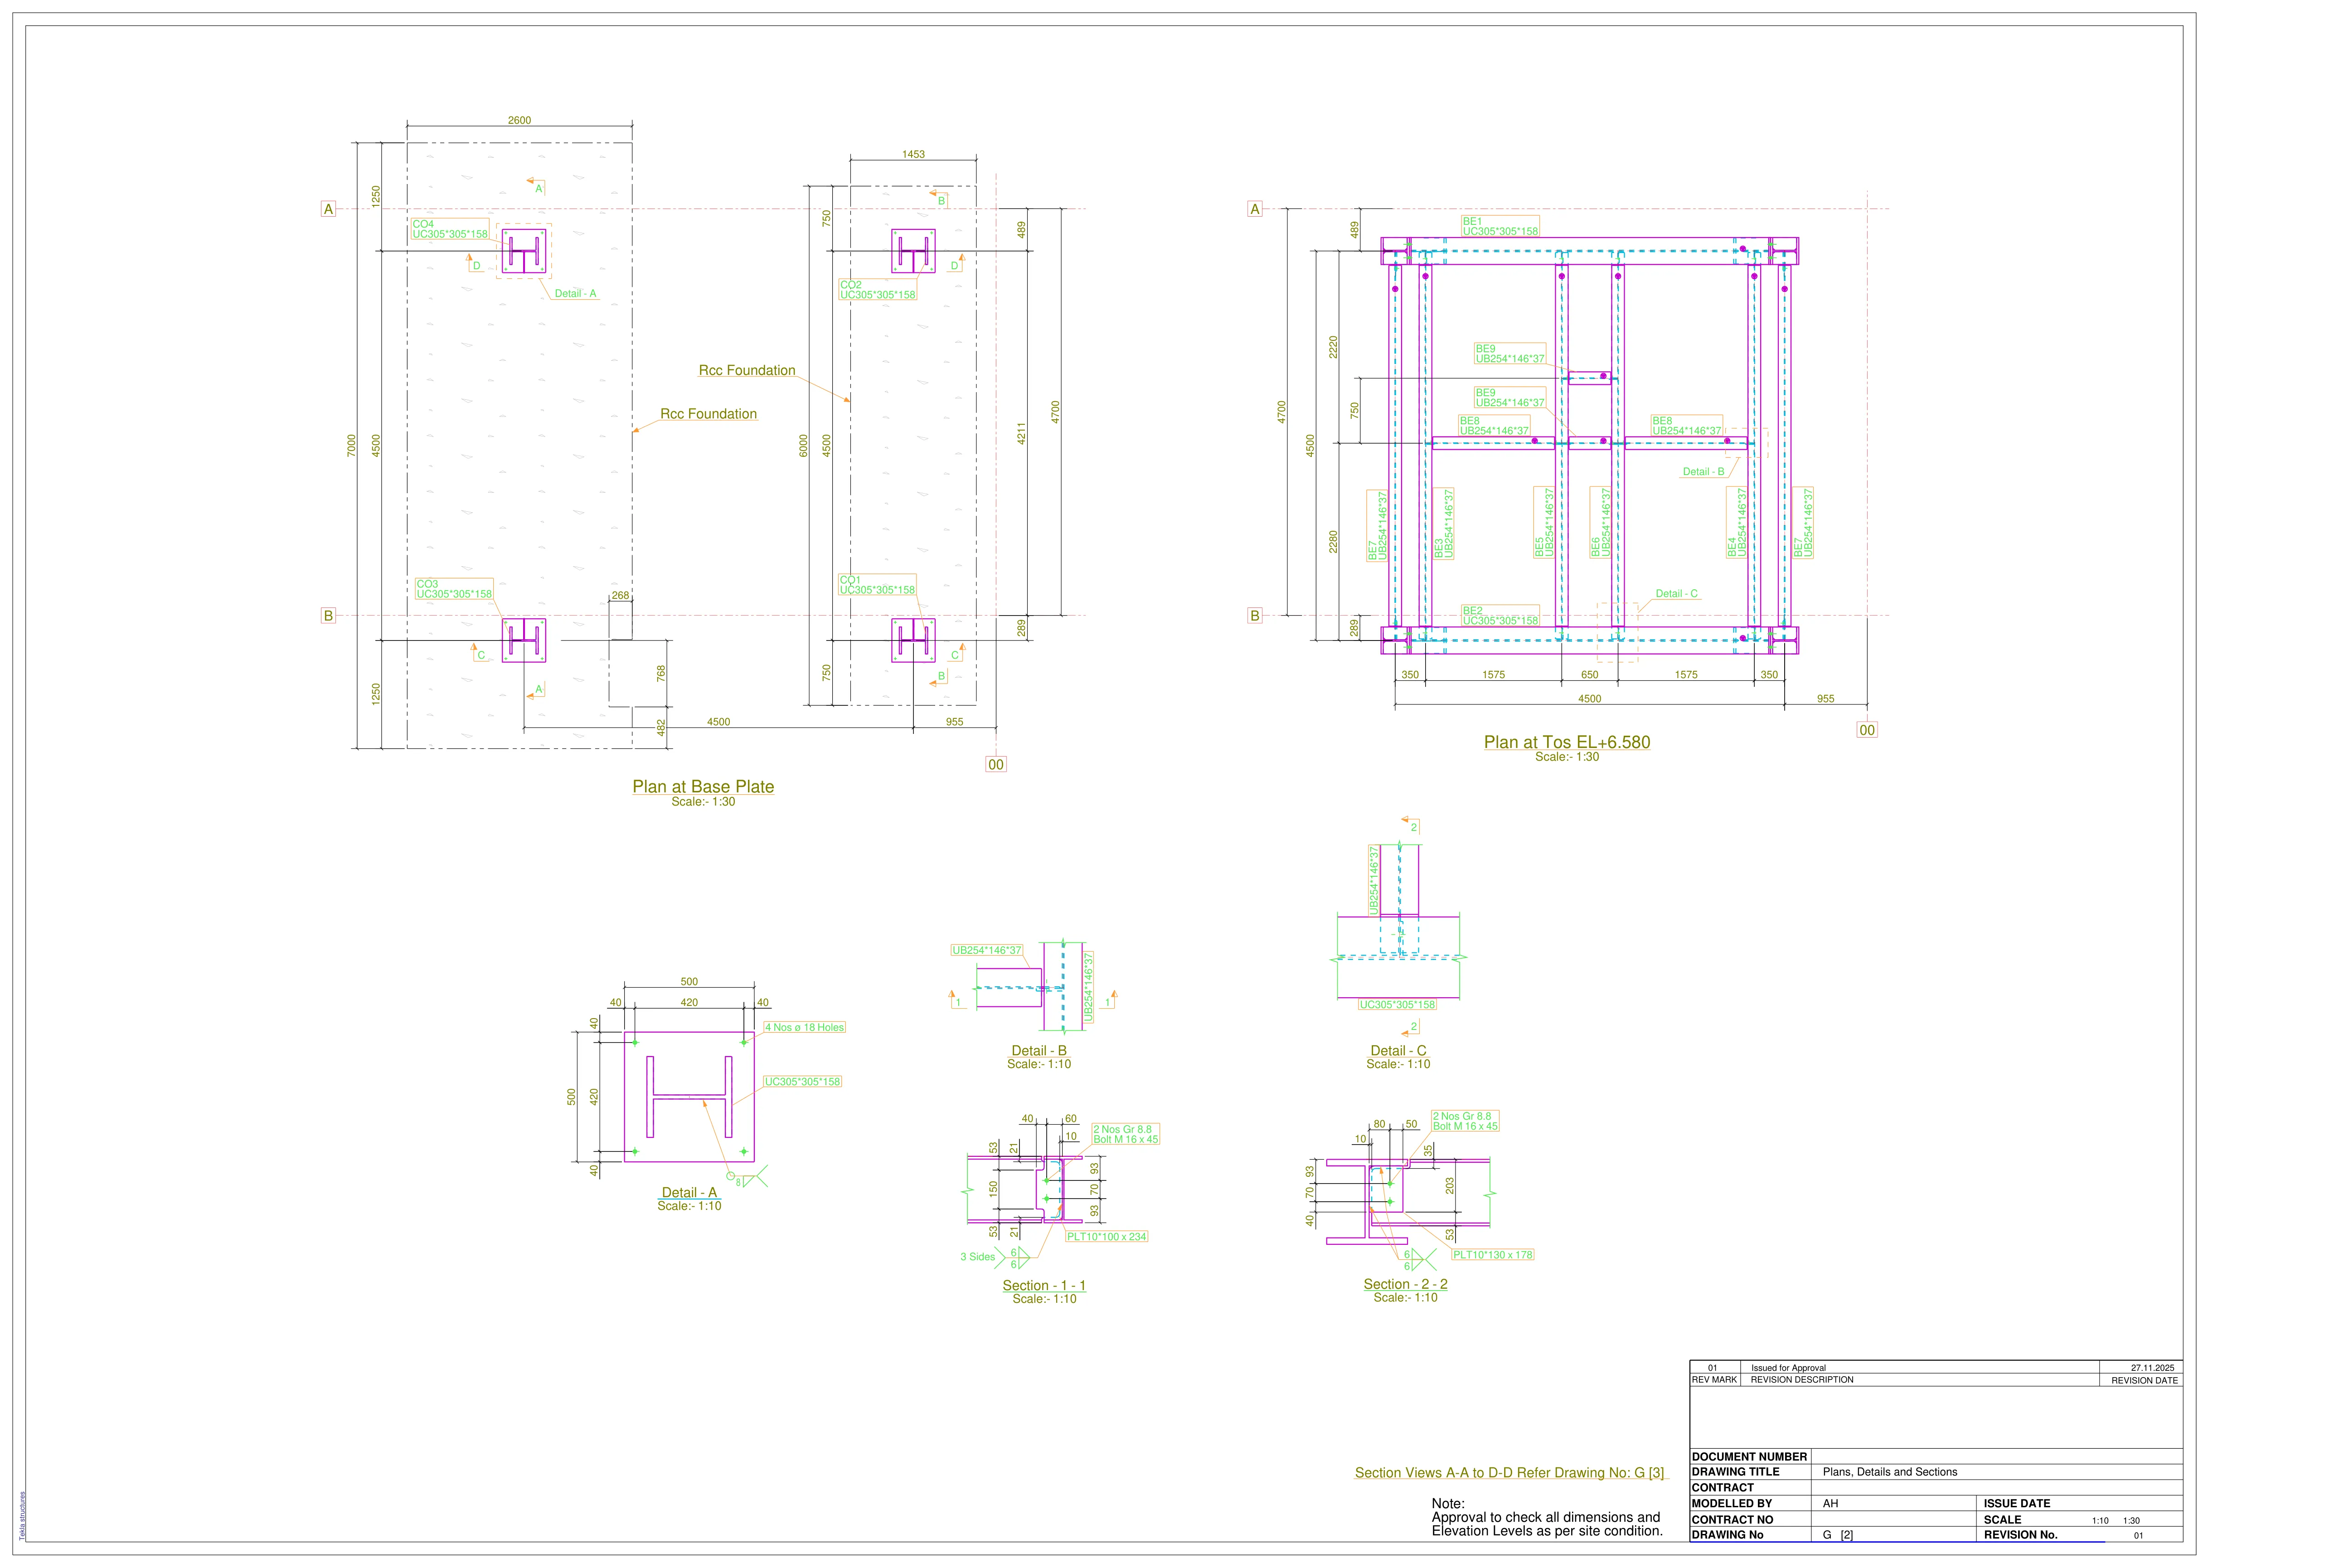
Task: Select the 'REVISION DESCRIPTION' column header
Action: coord(1801,1380)
